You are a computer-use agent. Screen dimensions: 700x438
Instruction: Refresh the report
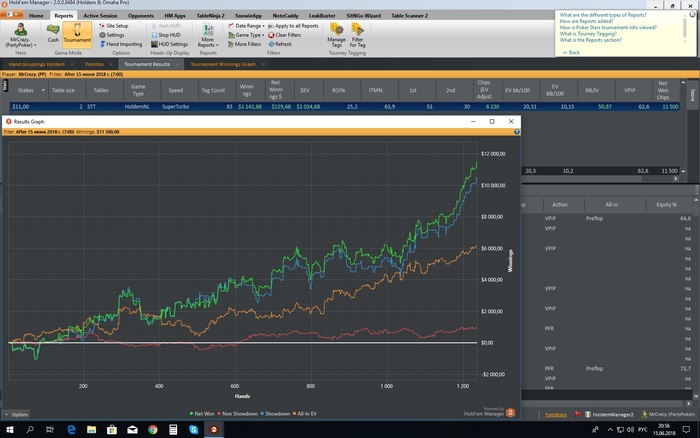[x=280, y=44]
